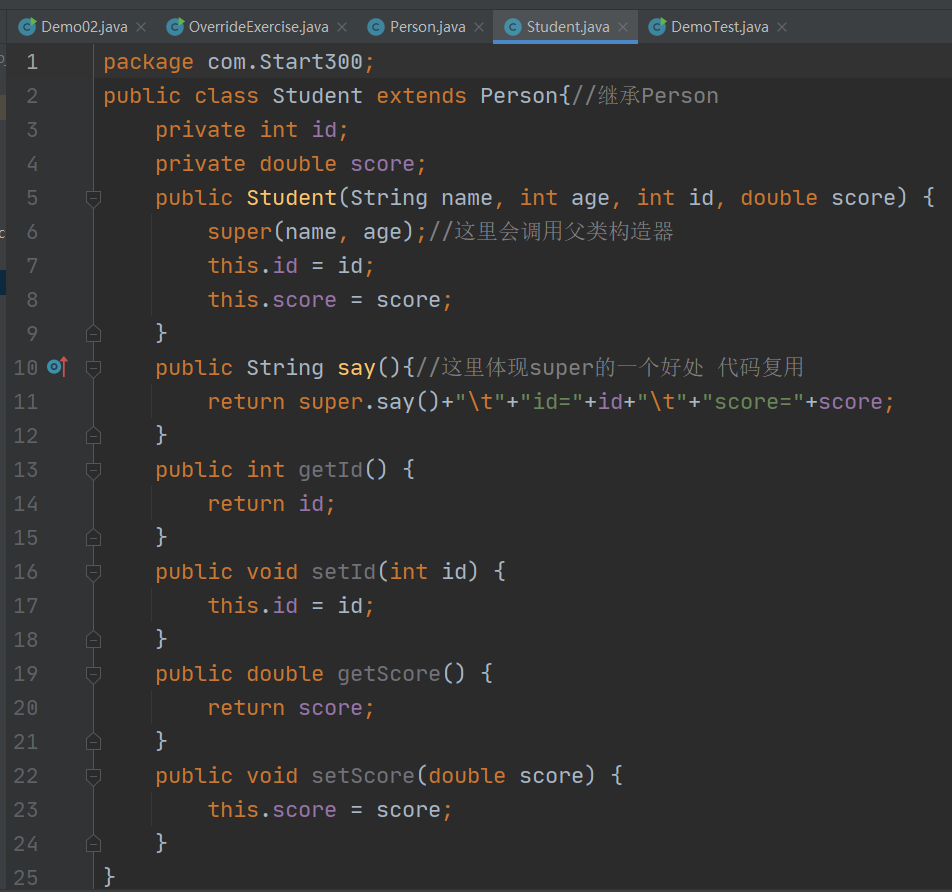Click the fold end marker at line 24
This screenshot has width=952, height=892.
tap(93, 844)
